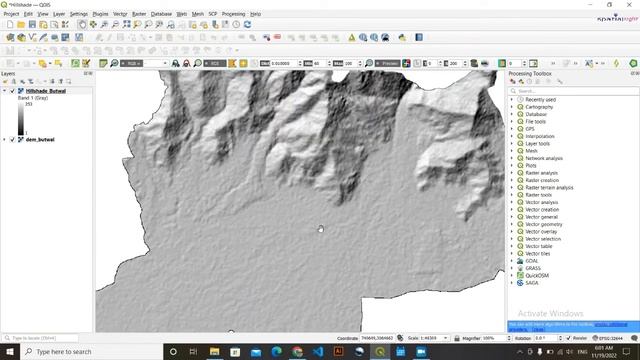
Task: Open the Raster menu
Action: 139,14
